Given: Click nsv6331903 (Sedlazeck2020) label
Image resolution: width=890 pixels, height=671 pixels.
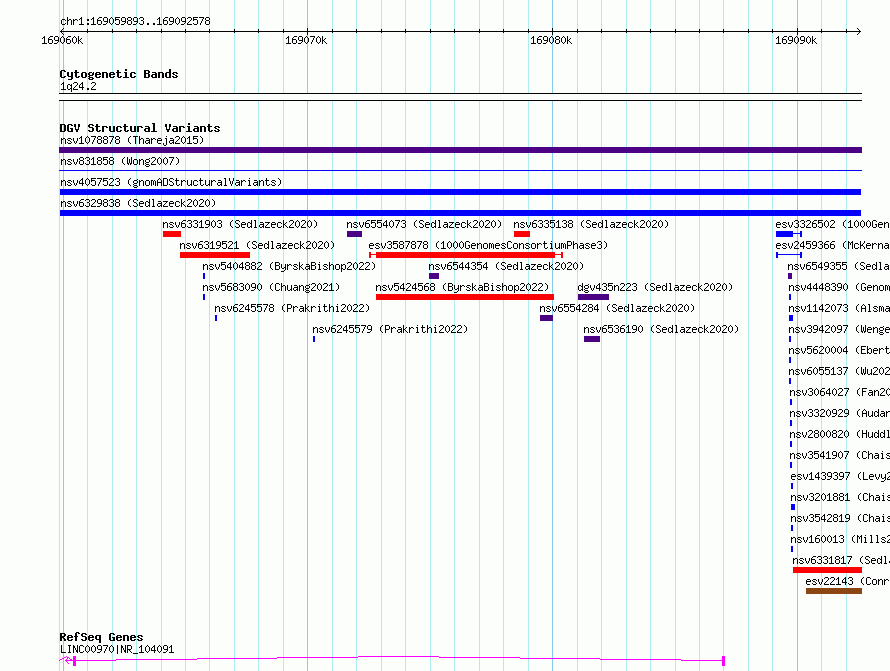Looking at the screenshot, I should [x=240, y=224].
